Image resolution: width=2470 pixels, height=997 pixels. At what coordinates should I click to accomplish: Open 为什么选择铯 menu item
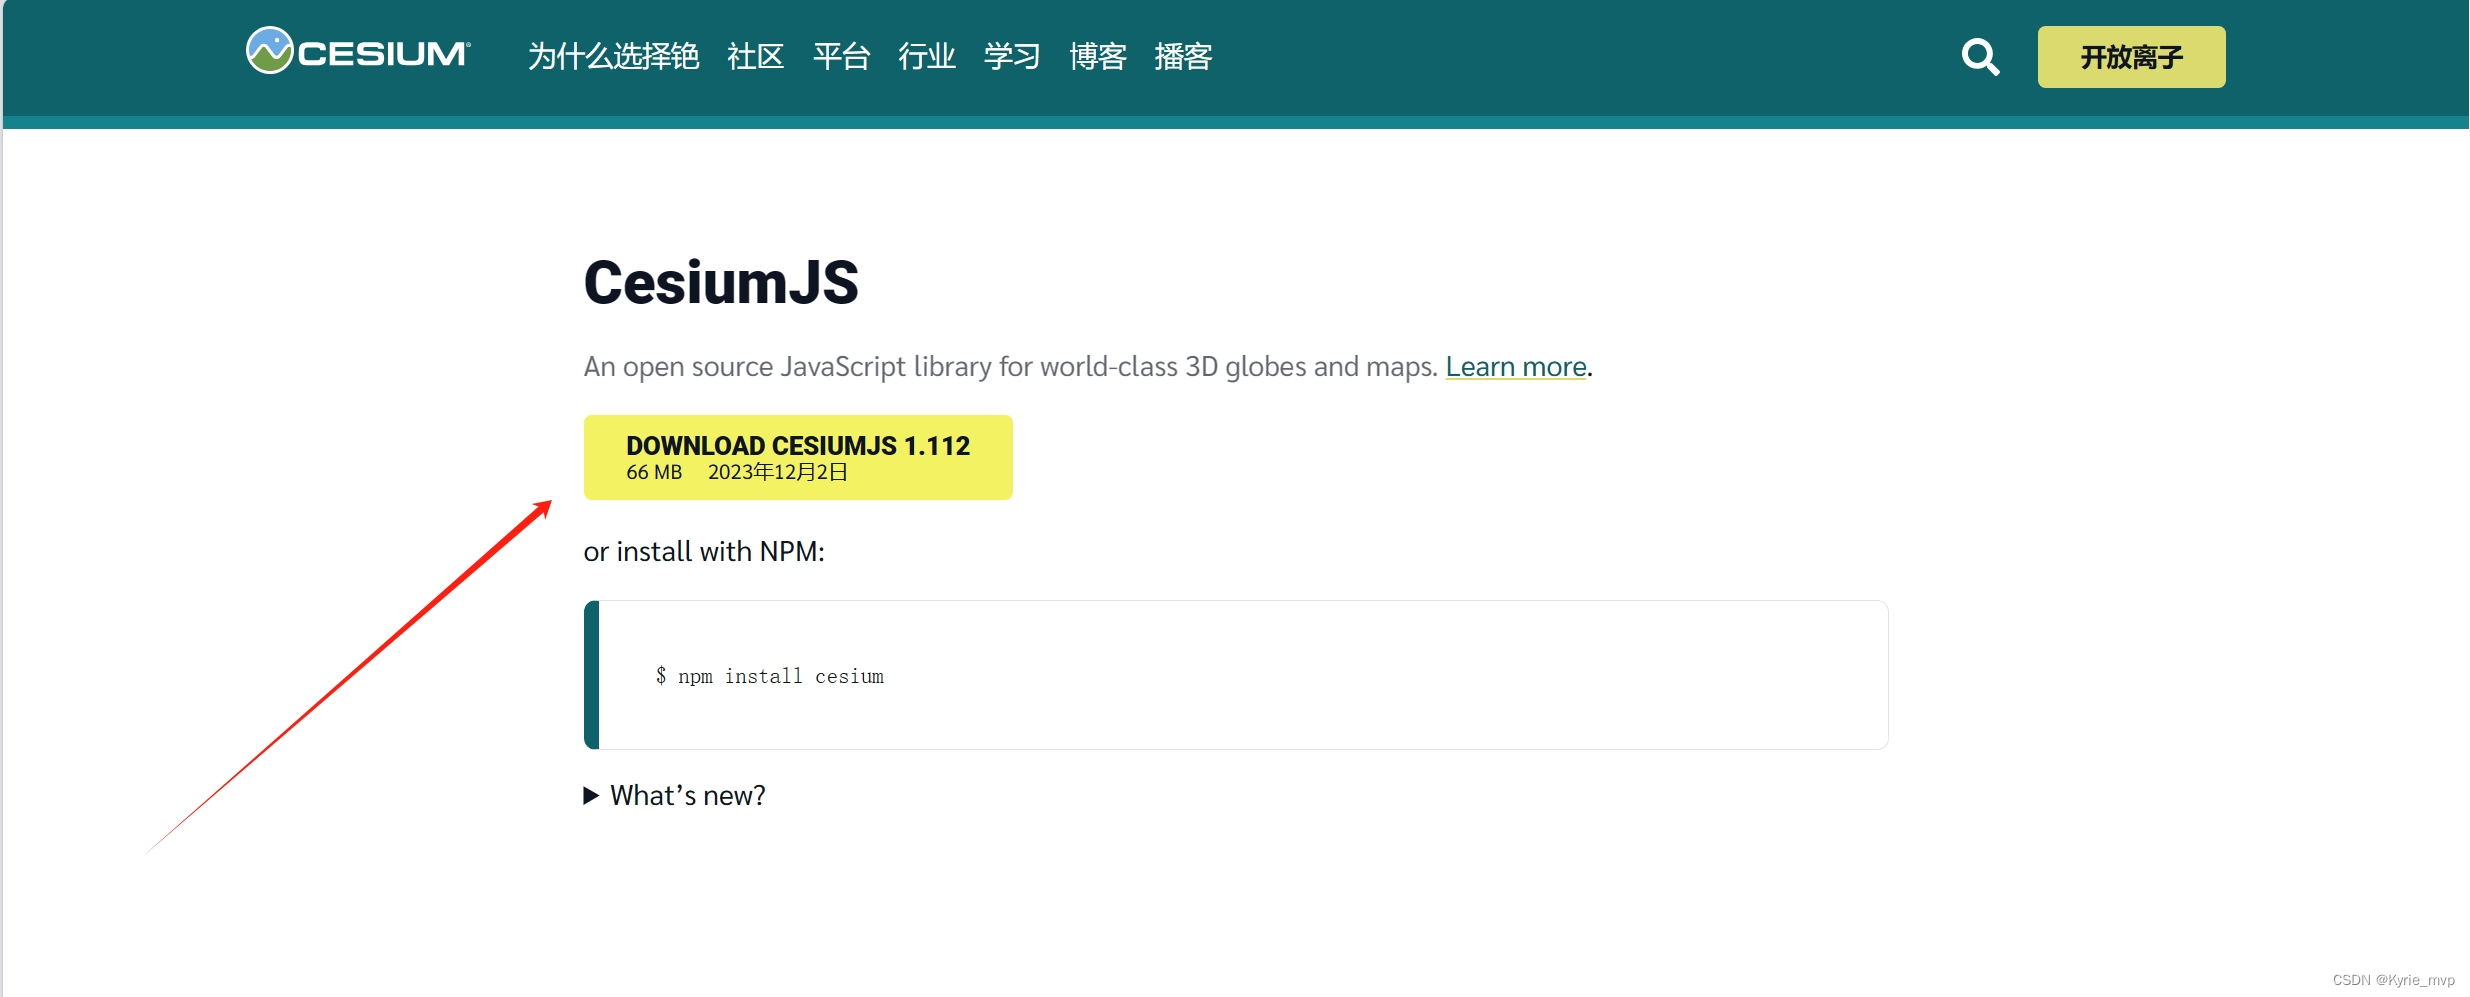pos(612,57)
